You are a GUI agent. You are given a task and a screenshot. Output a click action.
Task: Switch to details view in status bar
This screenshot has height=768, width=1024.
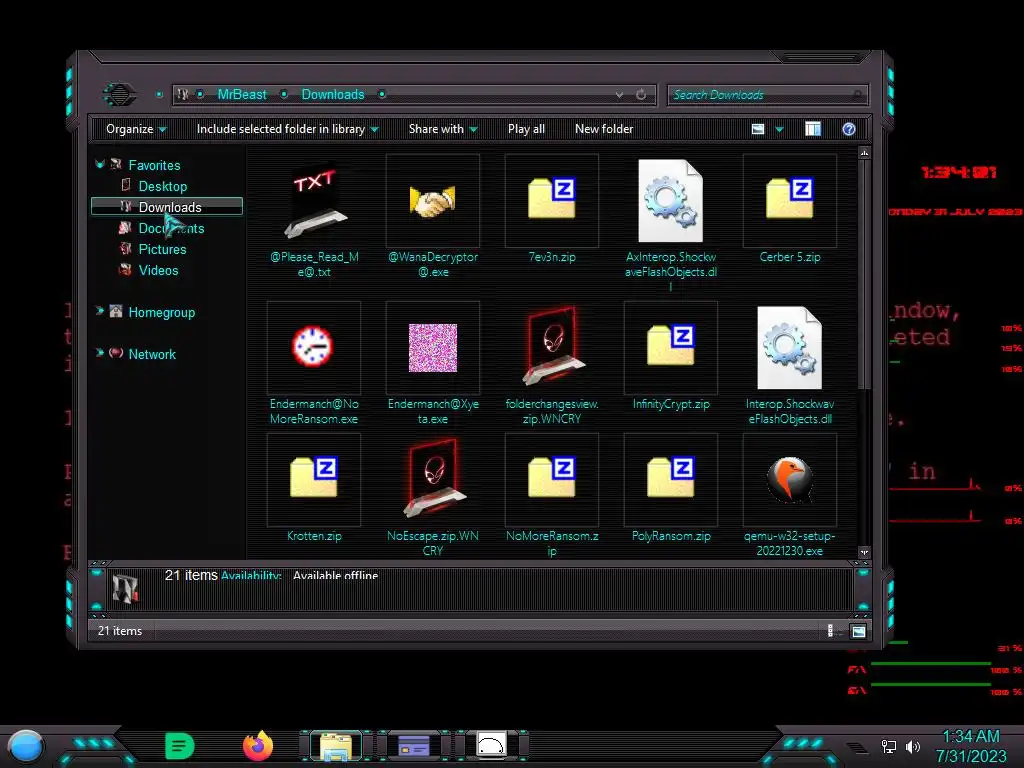click(833, 631)
